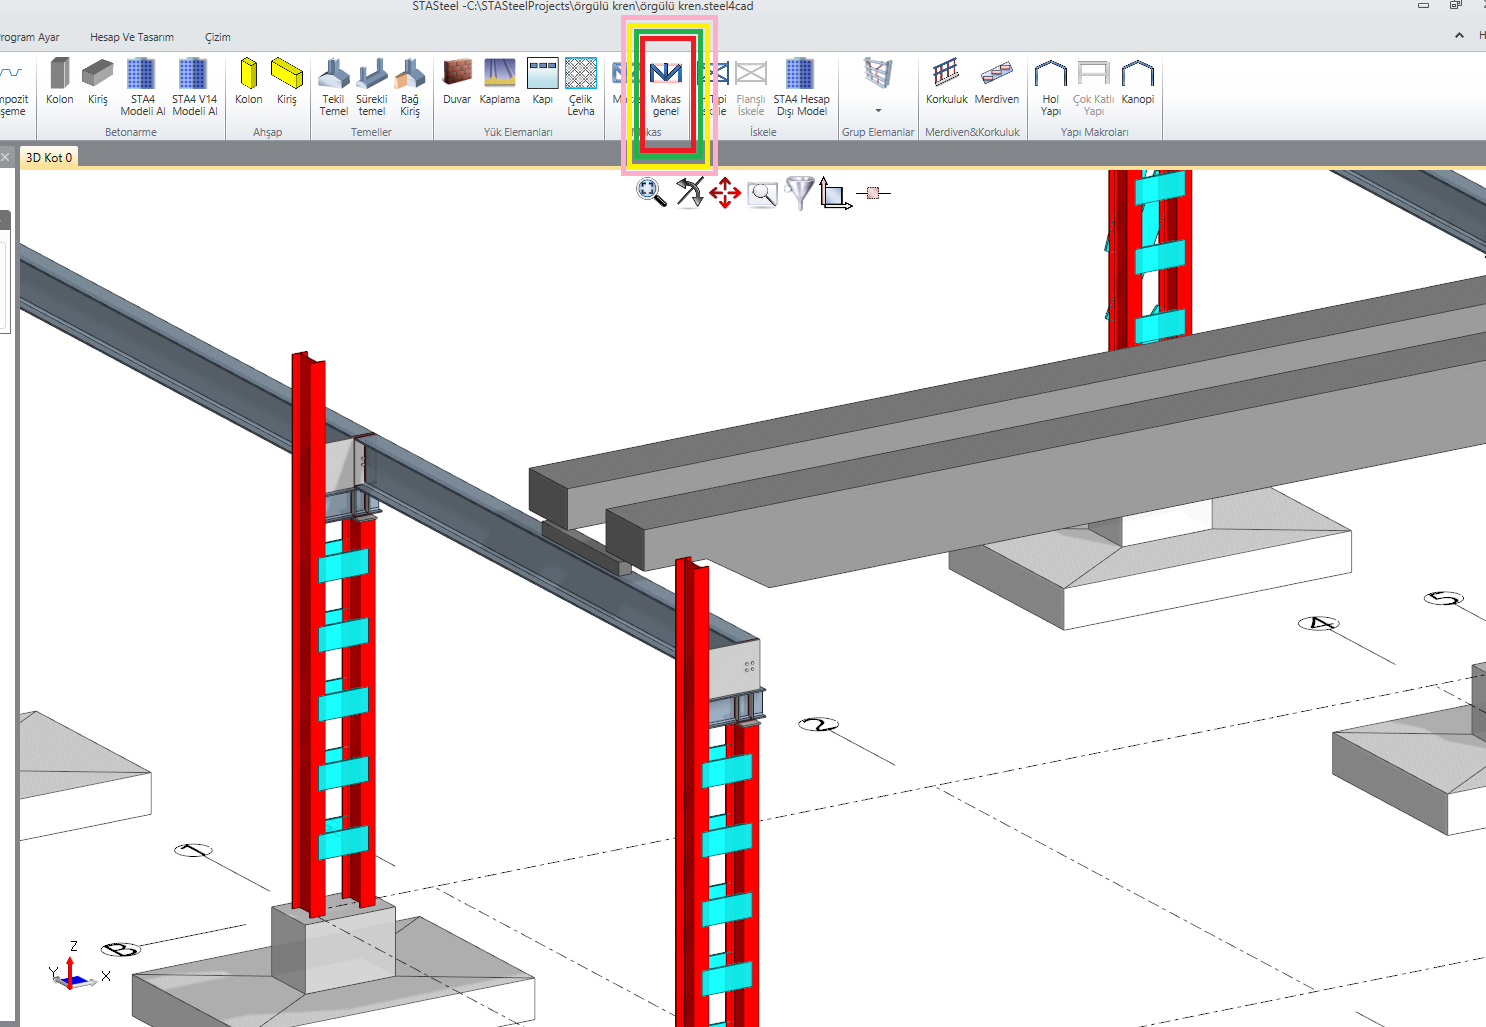Choose the Ahşap Kiriş yellow beam
The width and height of the screenshot is (1486, 1027).
[x=287, y=82]
